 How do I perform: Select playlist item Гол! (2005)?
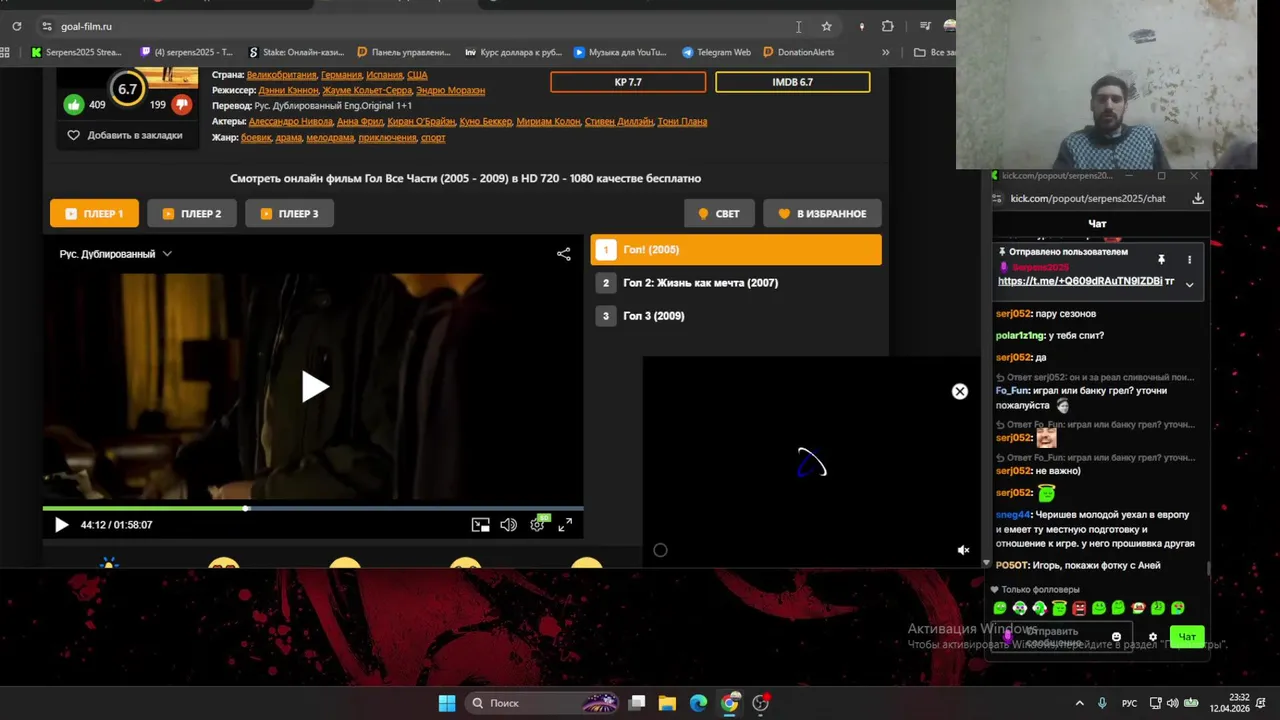[x=736, y=250]
